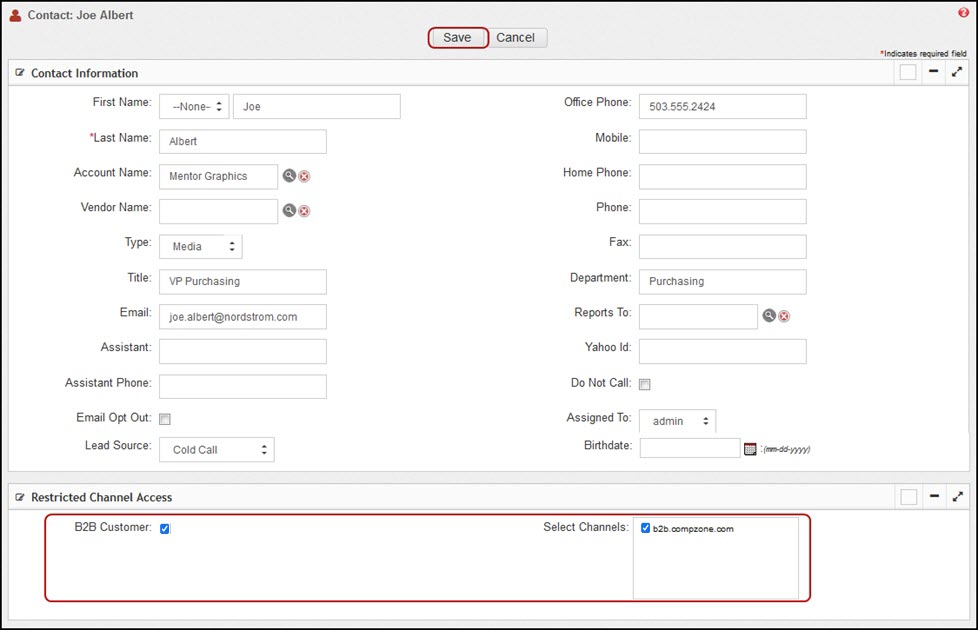This screenshot has height=630, width=978.
Task: Click the Title field with VP Purchasing
Action: 243,281
